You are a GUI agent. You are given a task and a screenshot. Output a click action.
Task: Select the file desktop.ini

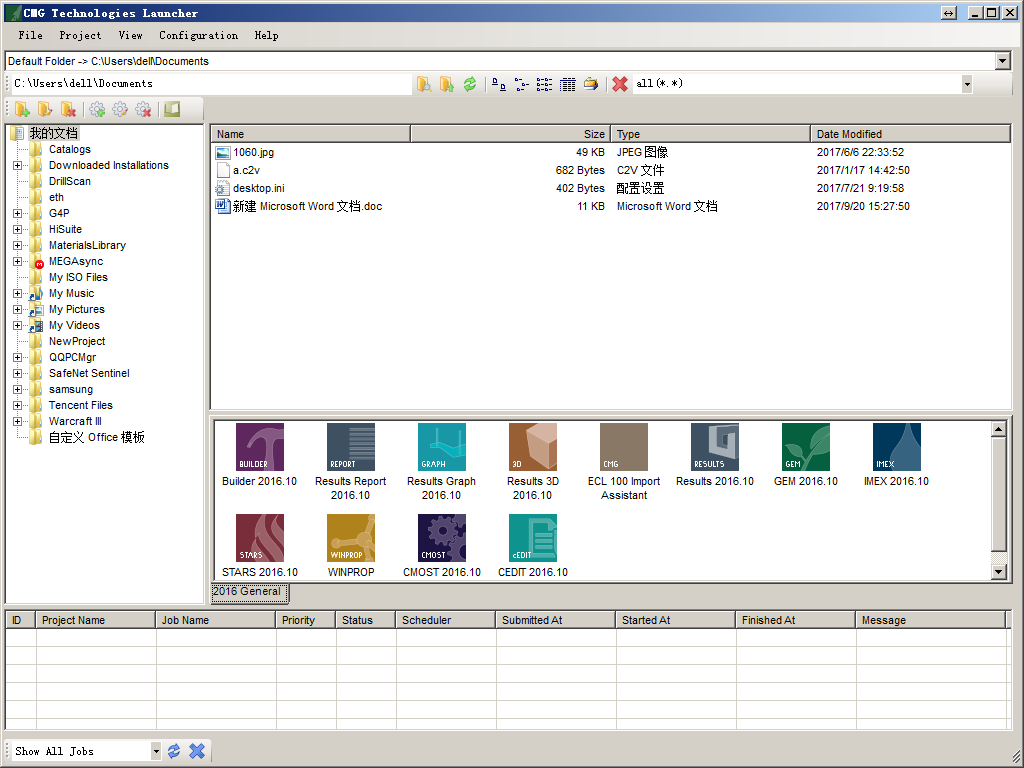pyautogui.click(x=259, y=189)
